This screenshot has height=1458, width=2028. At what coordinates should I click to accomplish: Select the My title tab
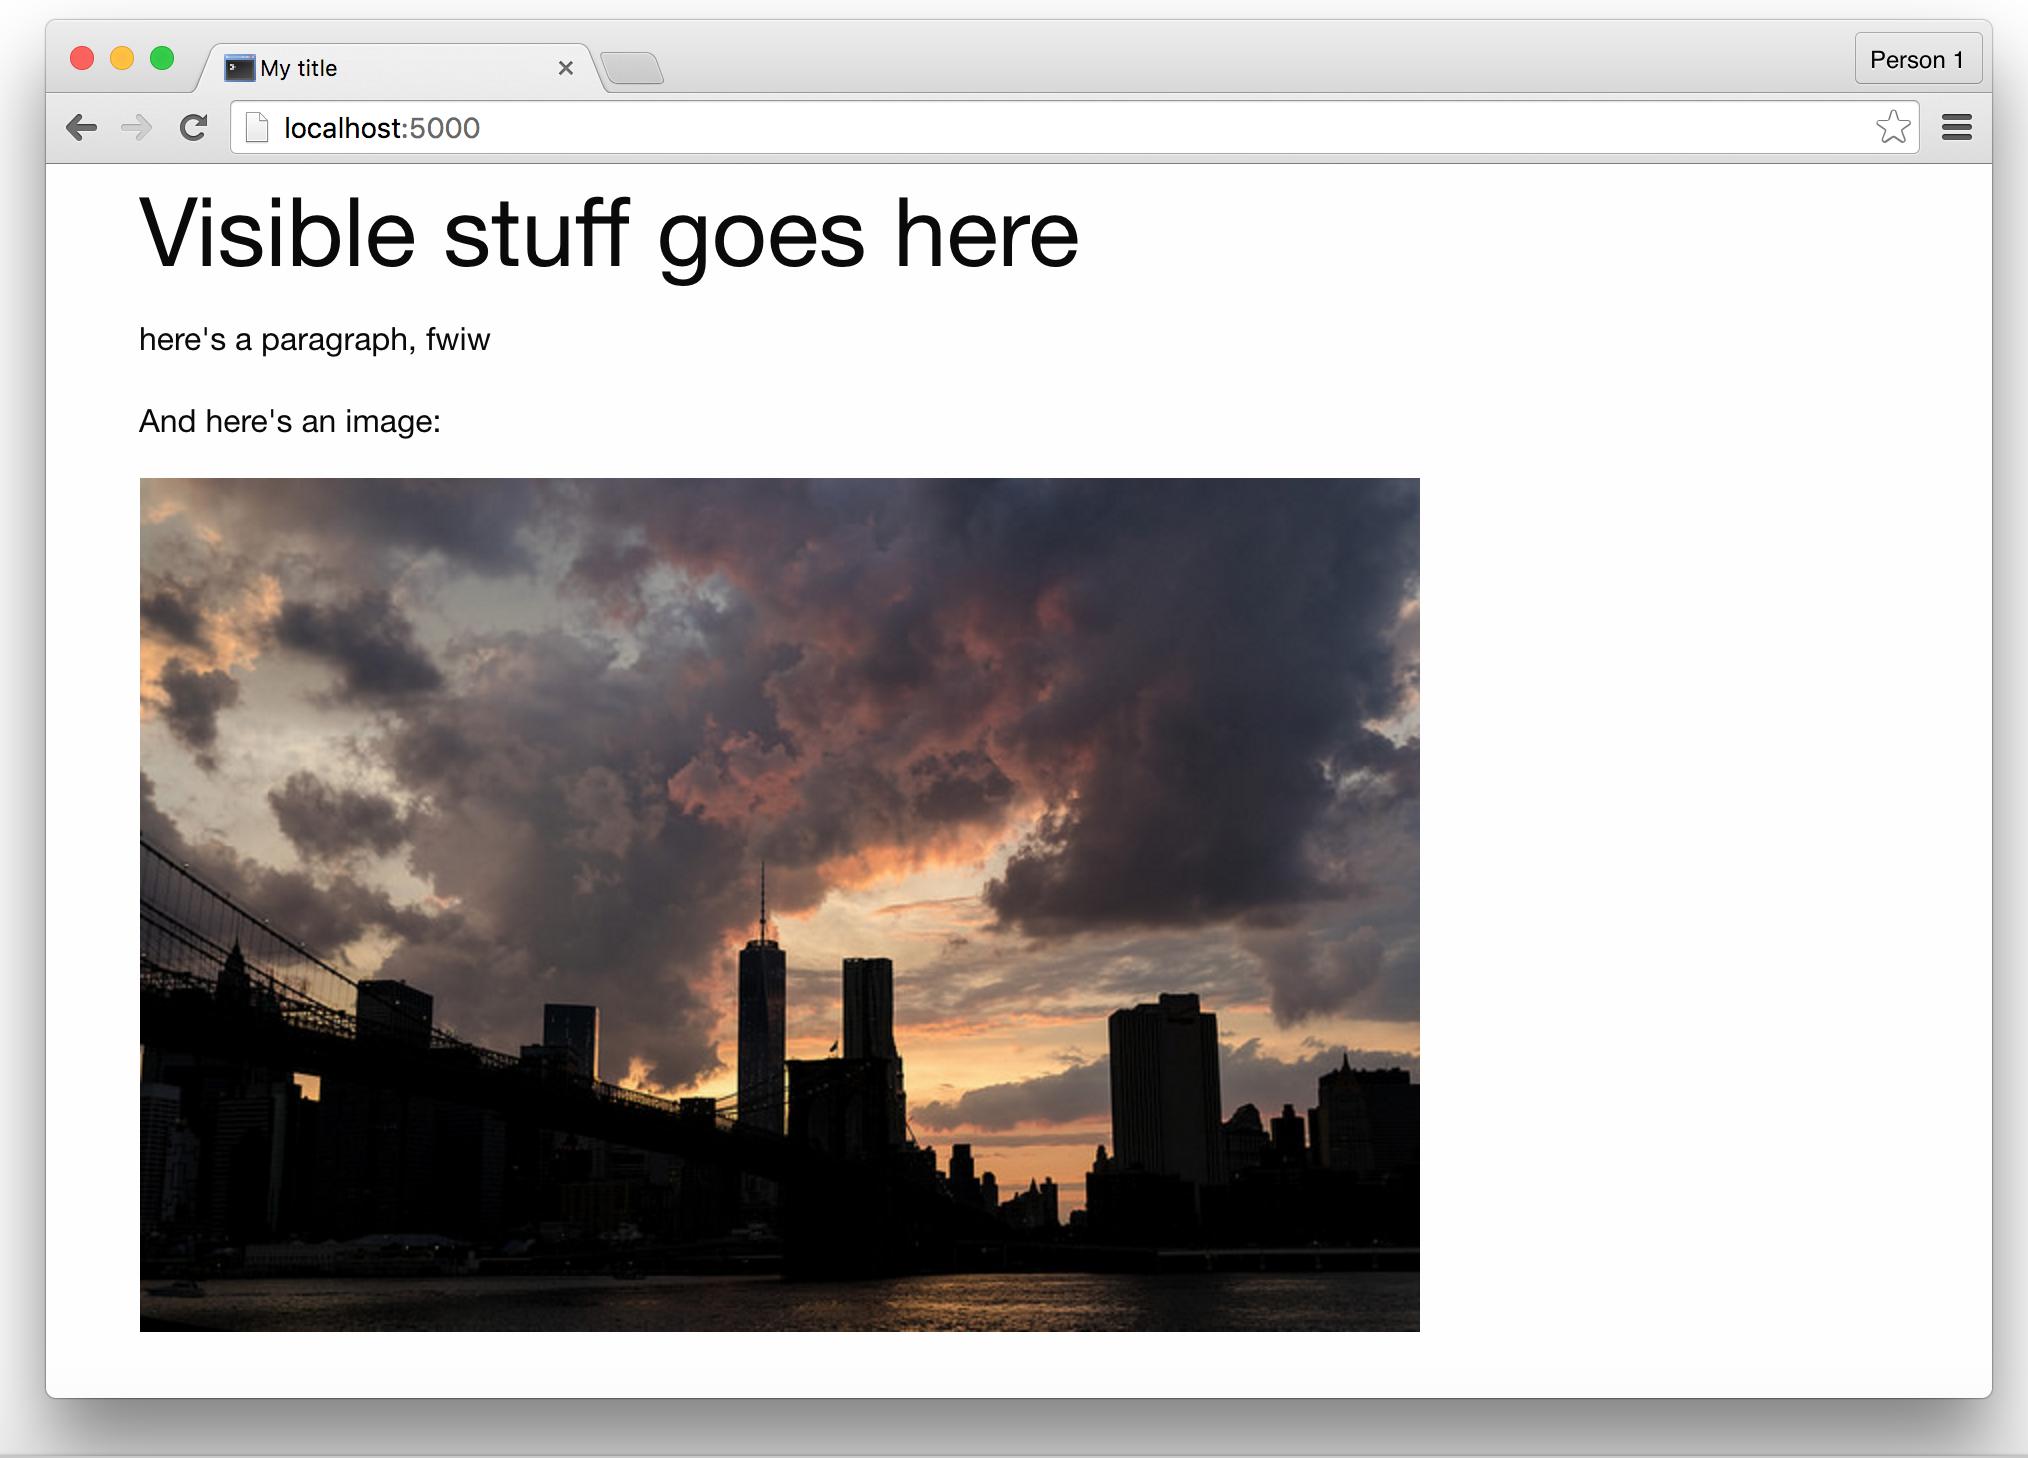[400, 68]
